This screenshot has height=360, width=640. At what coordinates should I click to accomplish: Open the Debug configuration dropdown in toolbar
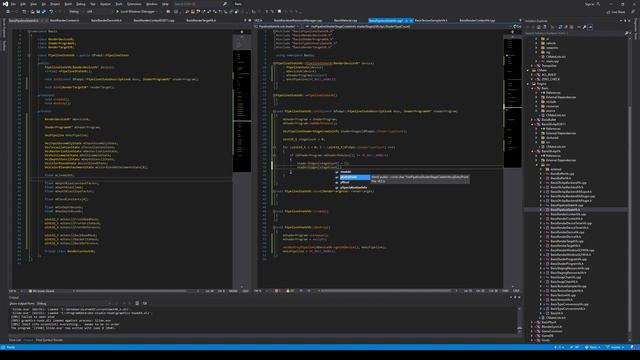tap(76, 12)
